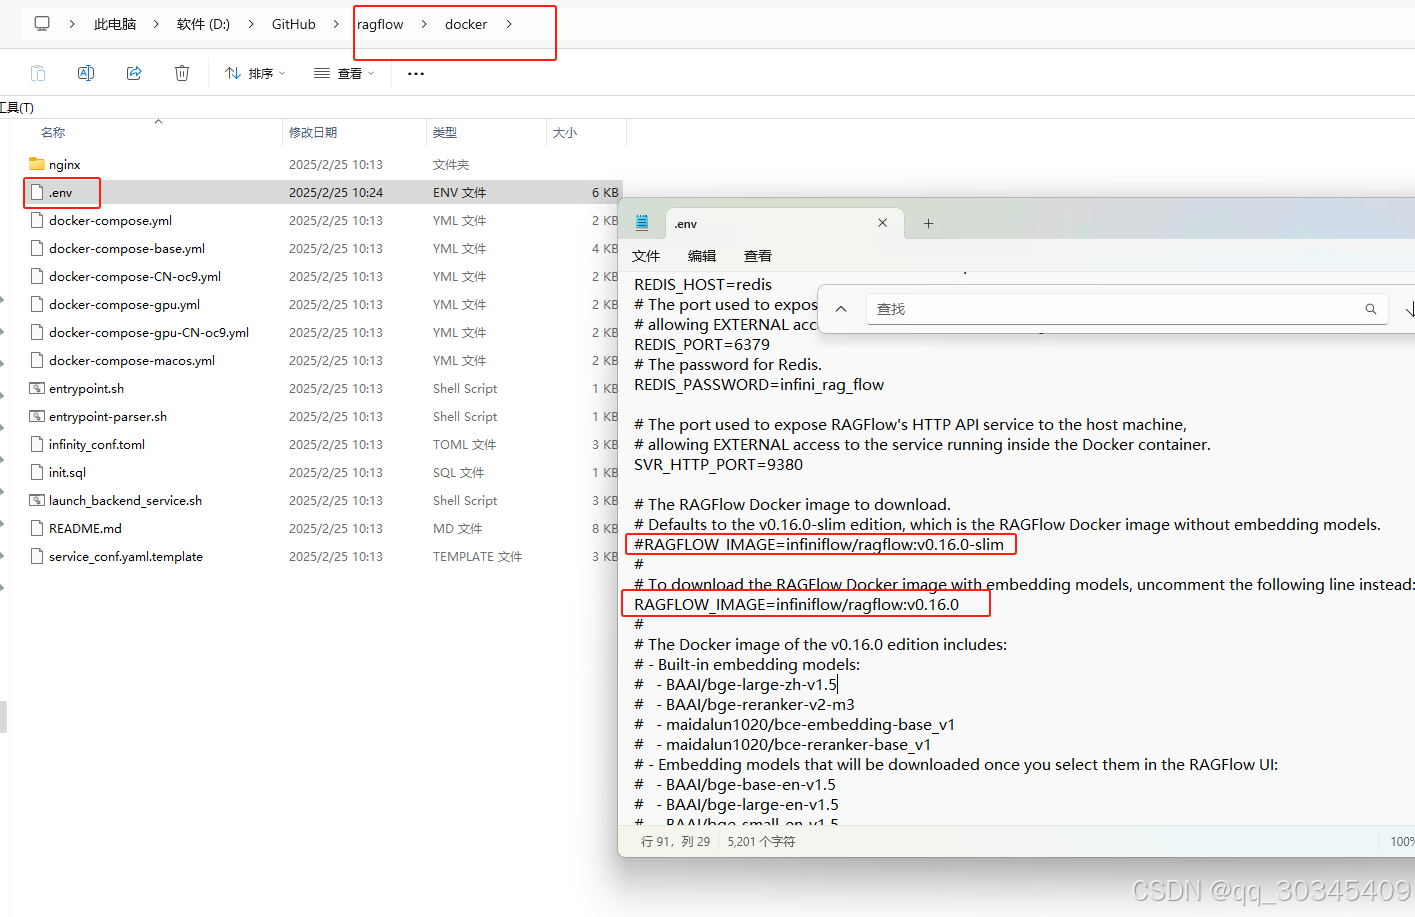Click the entrypoint-parser.sh file icon
Viewport: 1415px width, 917px height.
[x=37, y=416]
